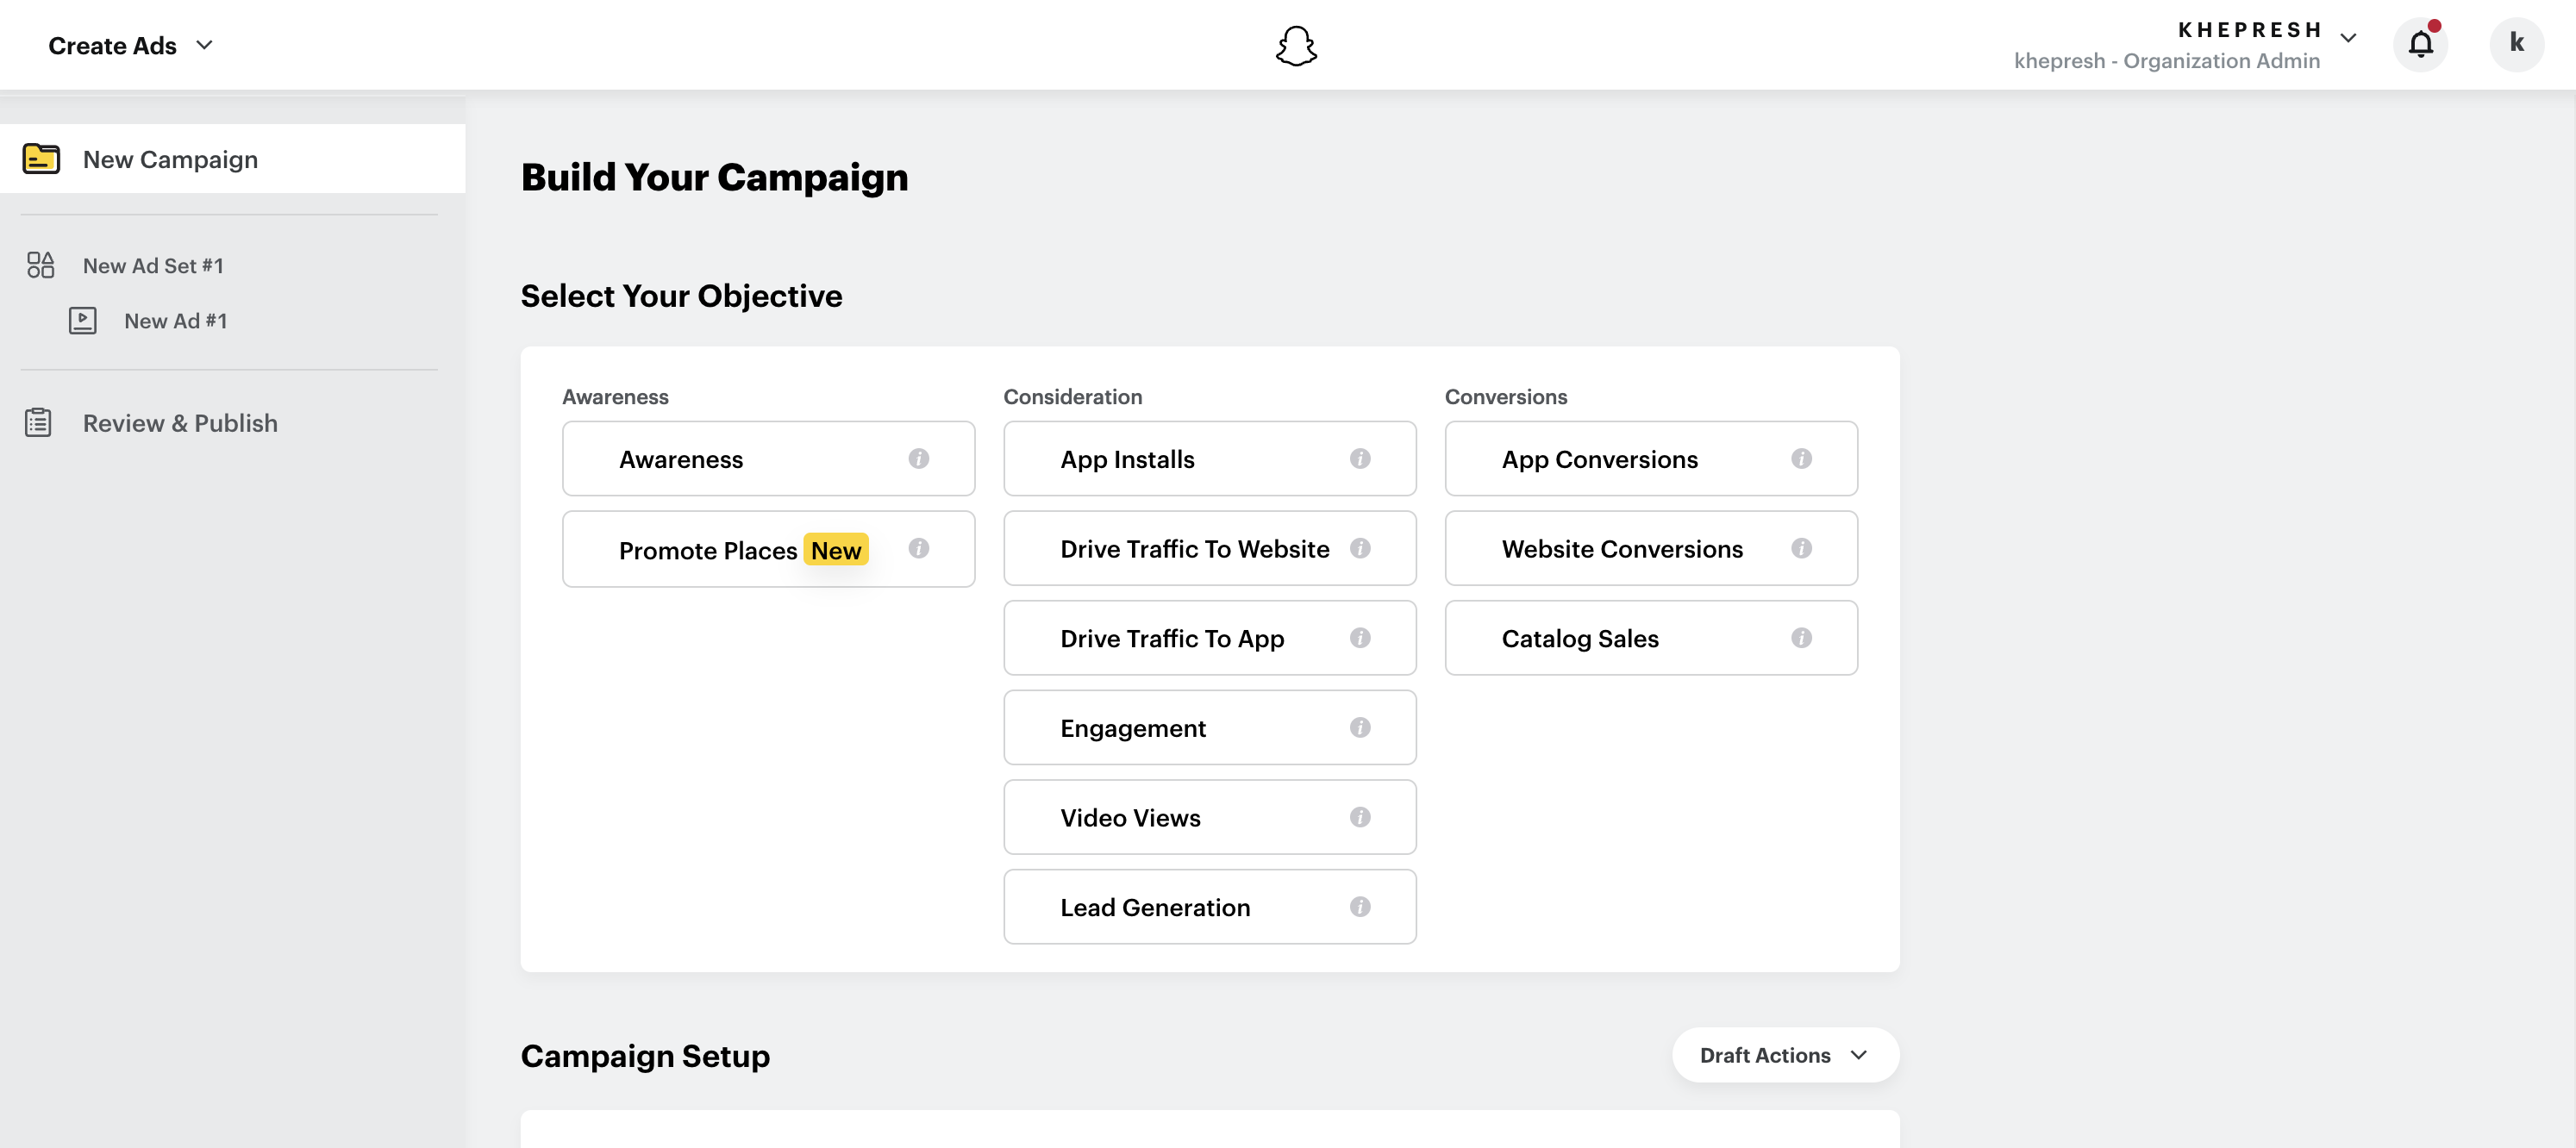Show info for Website Conversions objective

click(x=1801, y=548)
